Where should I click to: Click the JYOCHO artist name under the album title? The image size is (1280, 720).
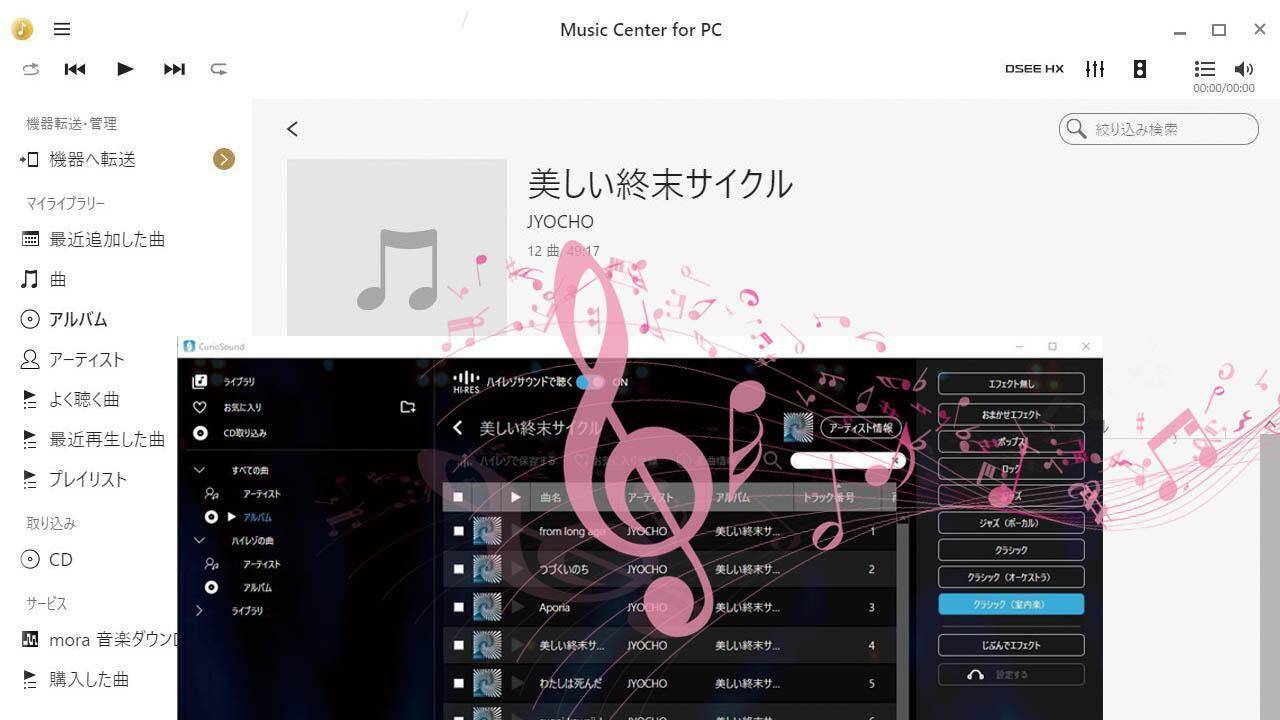pyautogui.click(x=560, y=222)
